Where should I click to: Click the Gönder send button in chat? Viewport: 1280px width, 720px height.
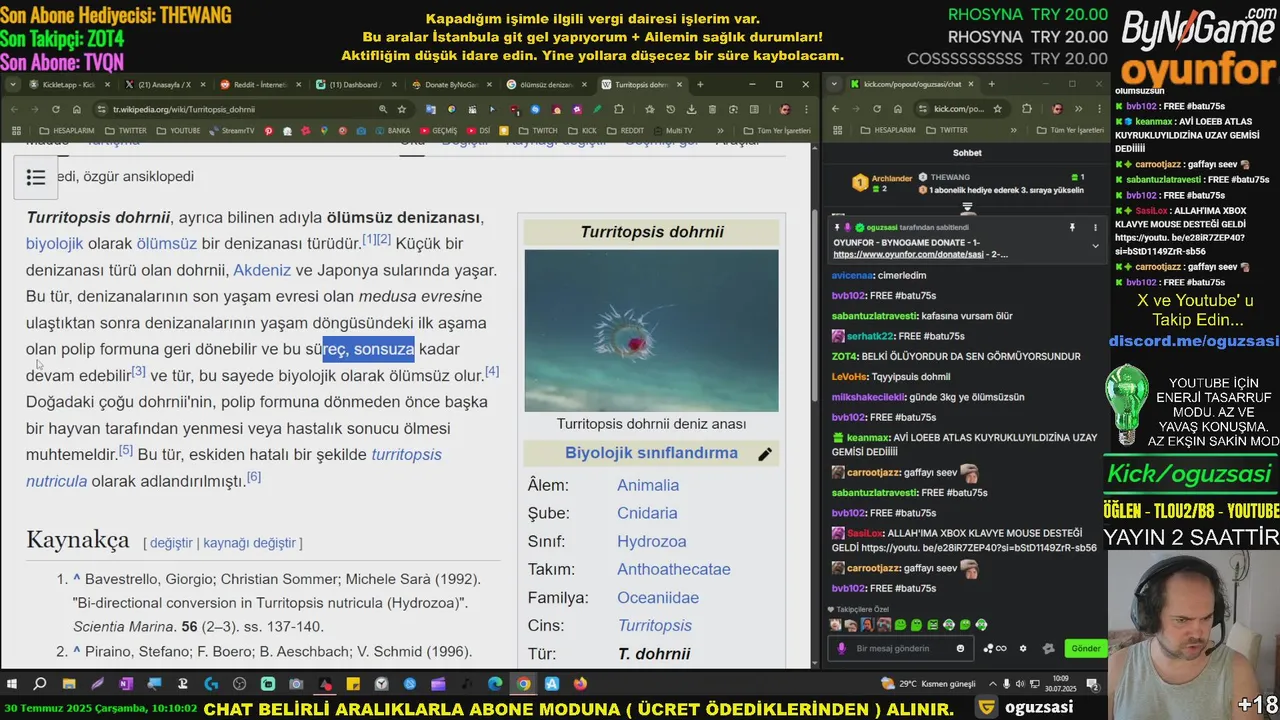pyautogui.click(x=1086, y=648)
